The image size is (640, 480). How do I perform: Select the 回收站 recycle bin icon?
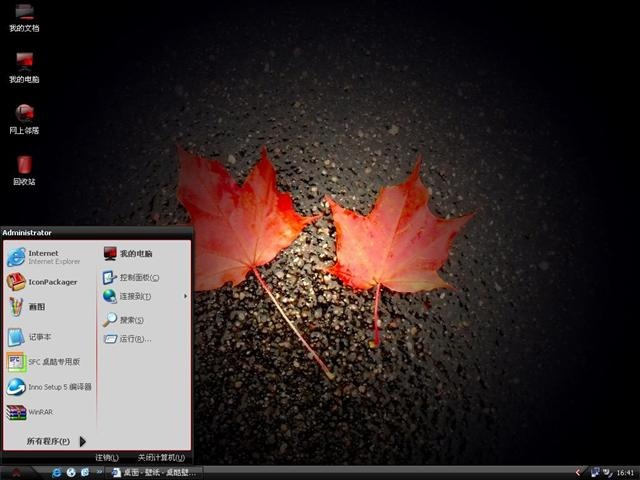(x=24, y=171)
